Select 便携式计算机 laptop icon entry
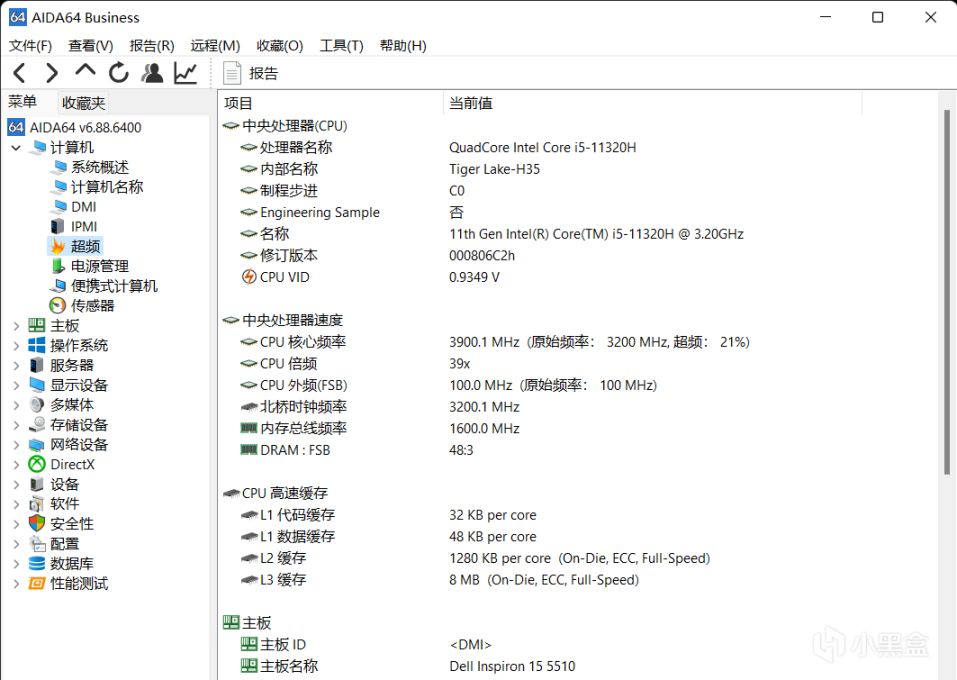The height and width of the screenshot is (680, 957). click(58, 286)
